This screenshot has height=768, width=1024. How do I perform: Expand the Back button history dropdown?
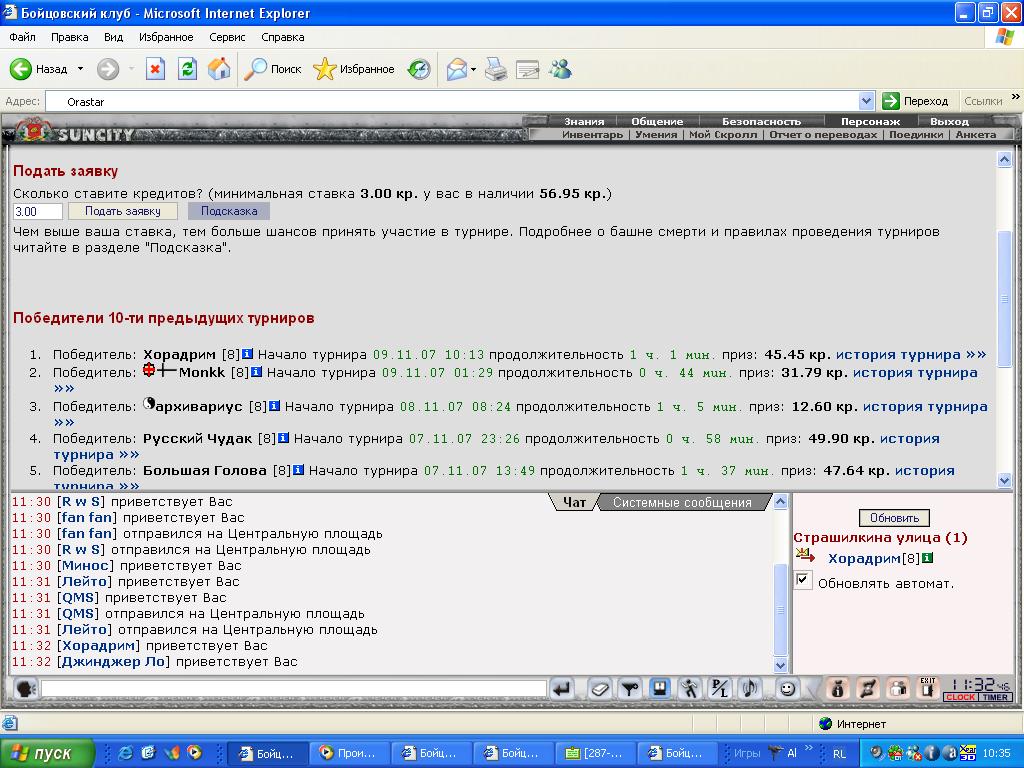(79, 69)
